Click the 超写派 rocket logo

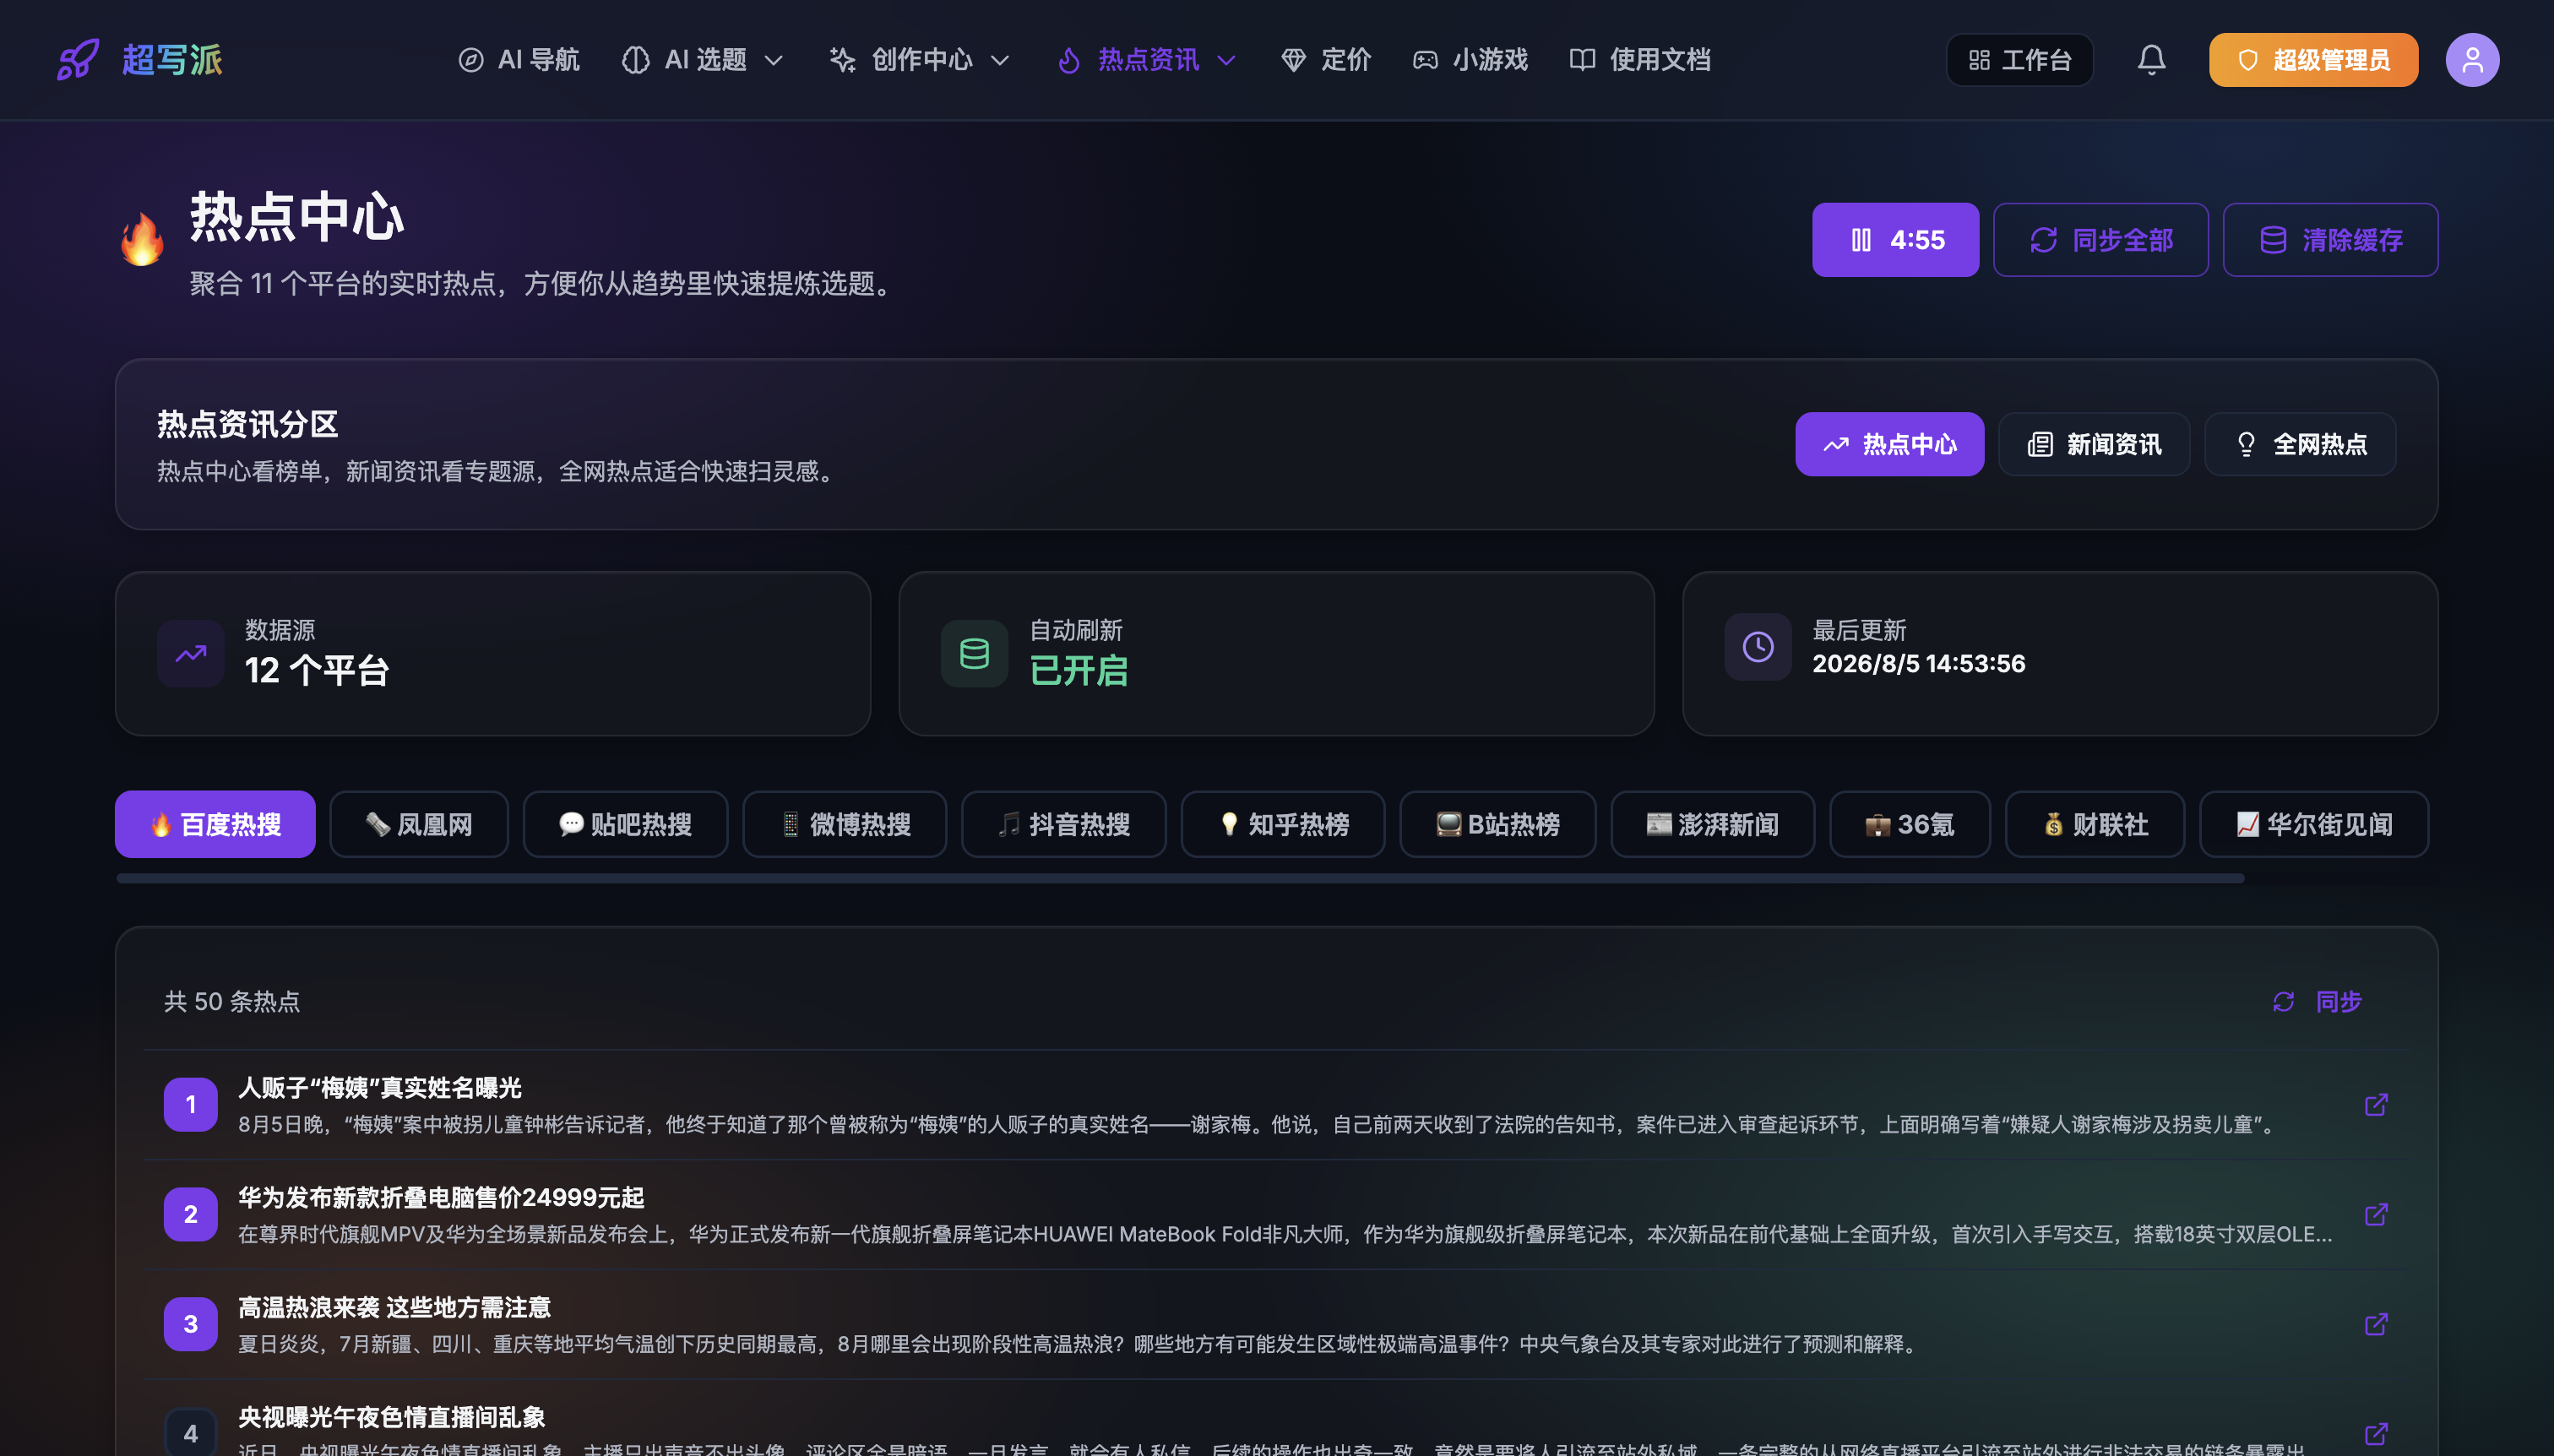tap(78, 60)
